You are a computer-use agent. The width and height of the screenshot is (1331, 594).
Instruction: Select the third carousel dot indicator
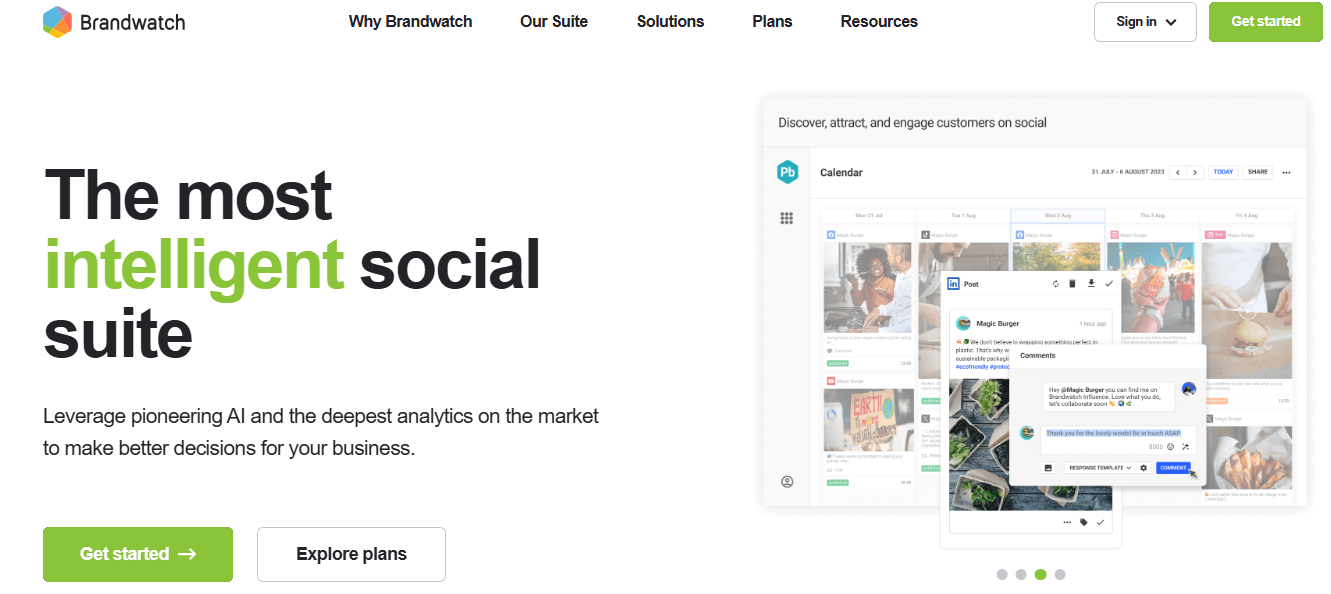pyautogui.click(x=1040, y=574)
